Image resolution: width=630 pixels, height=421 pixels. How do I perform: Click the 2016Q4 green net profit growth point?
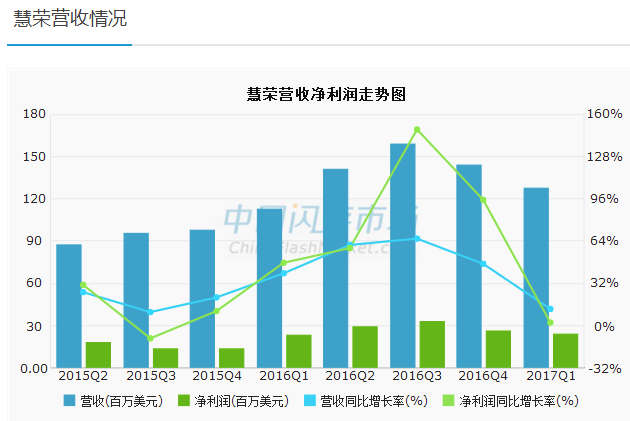click(483, 200)
